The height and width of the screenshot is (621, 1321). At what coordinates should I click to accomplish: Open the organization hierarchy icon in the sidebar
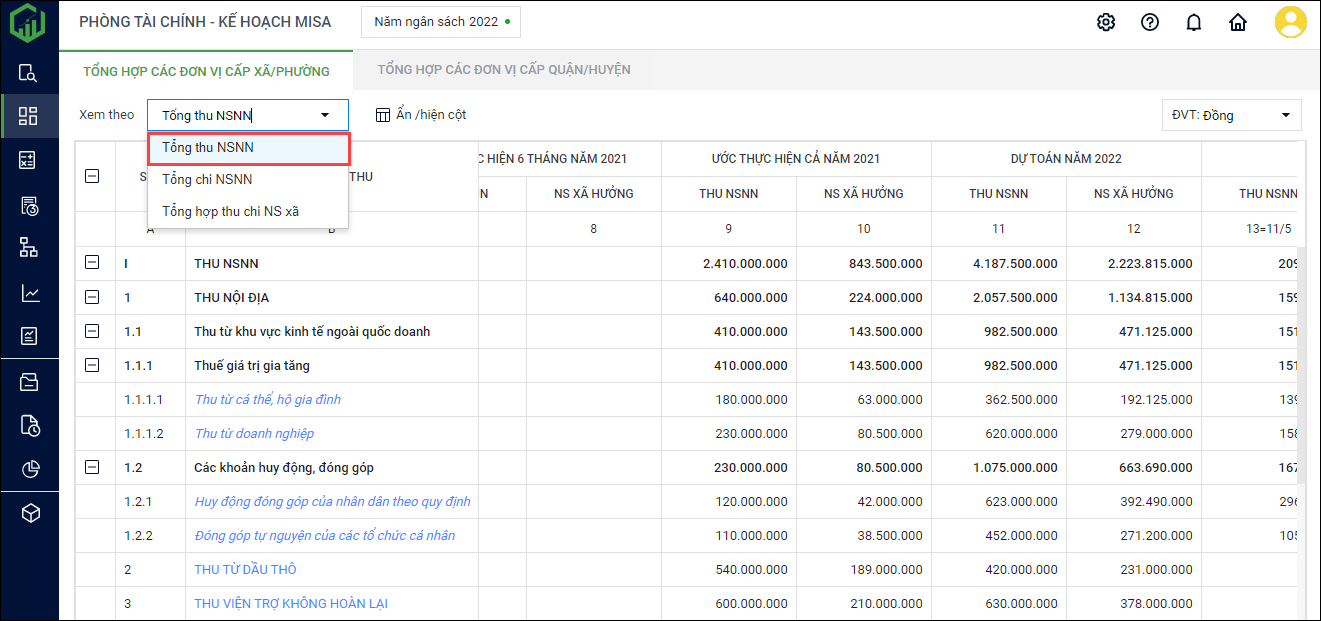point(29,248)
